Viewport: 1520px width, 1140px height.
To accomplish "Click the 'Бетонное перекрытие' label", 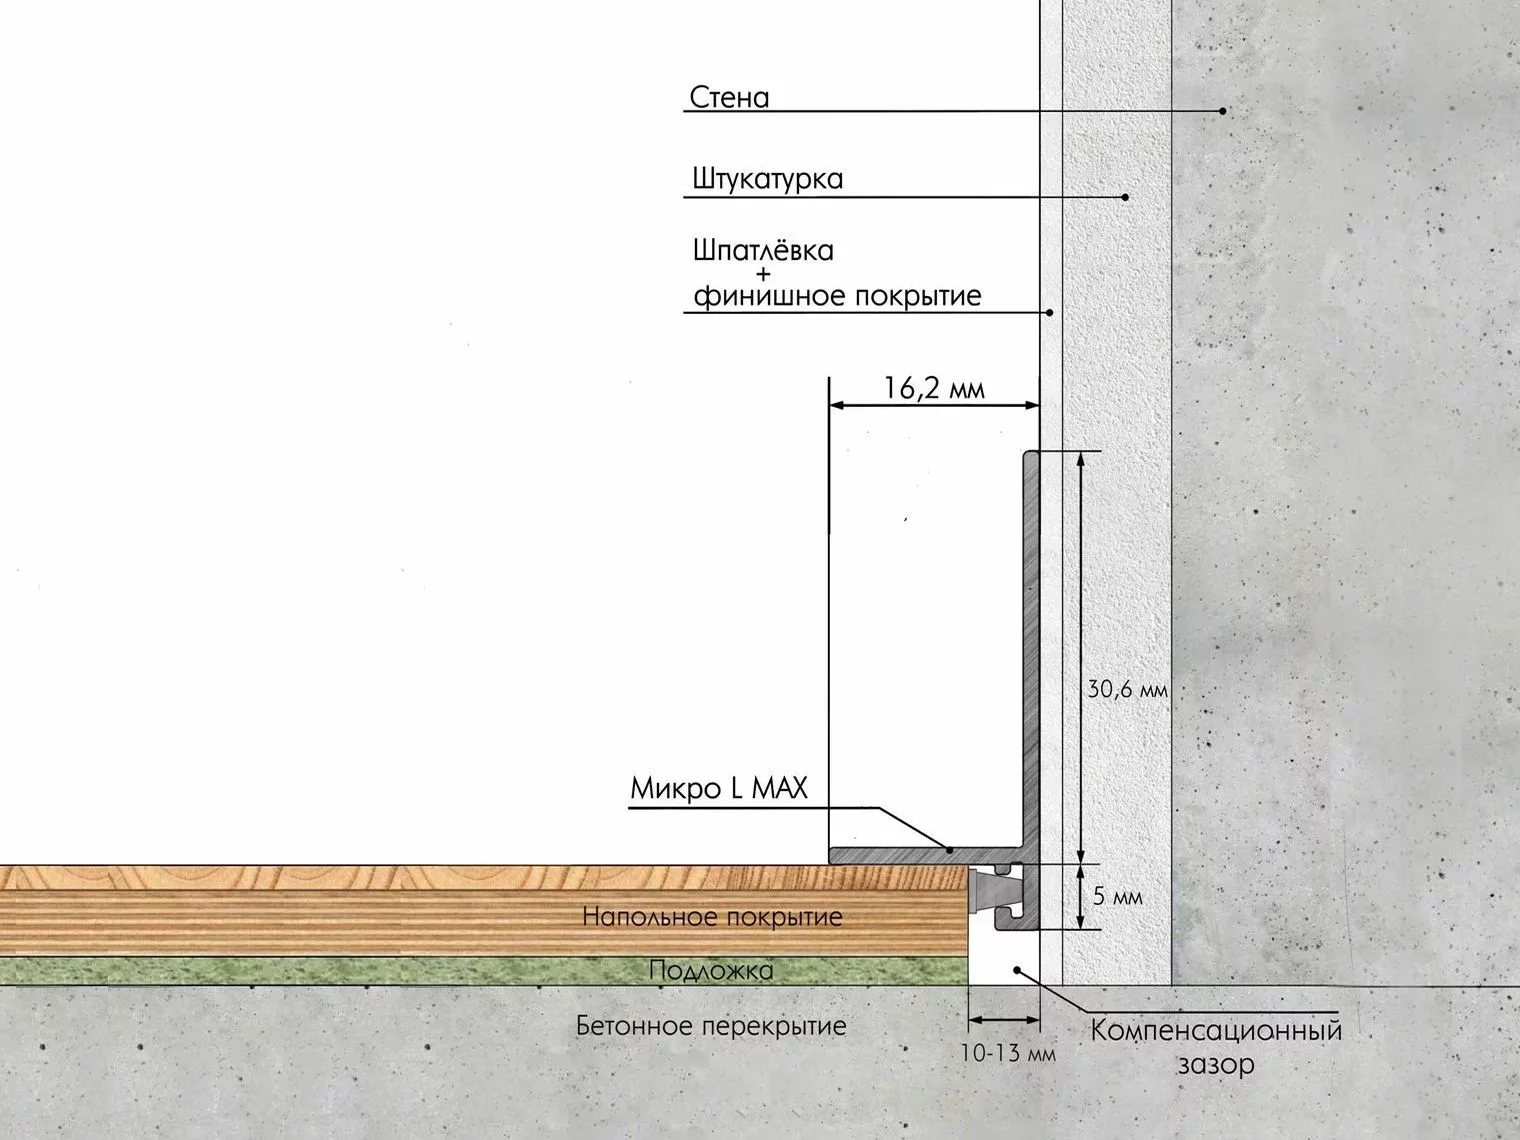I will (x=711, y=1026).
